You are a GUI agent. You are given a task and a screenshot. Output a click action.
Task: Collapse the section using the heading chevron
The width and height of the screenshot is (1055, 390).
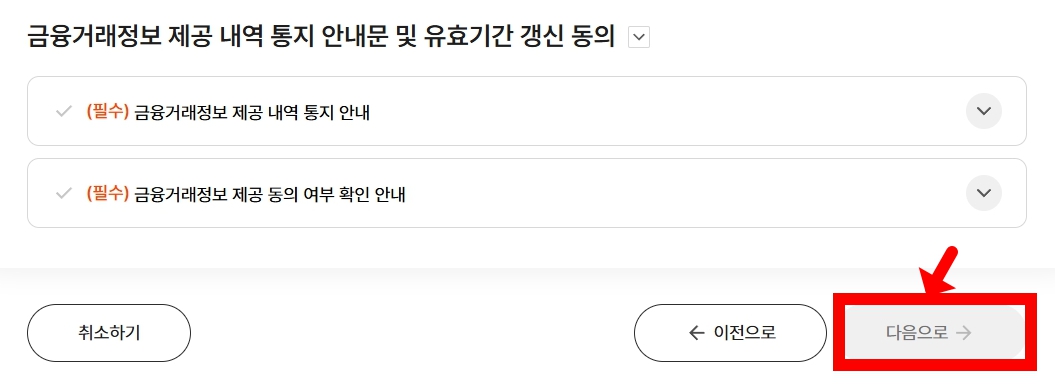639,38
